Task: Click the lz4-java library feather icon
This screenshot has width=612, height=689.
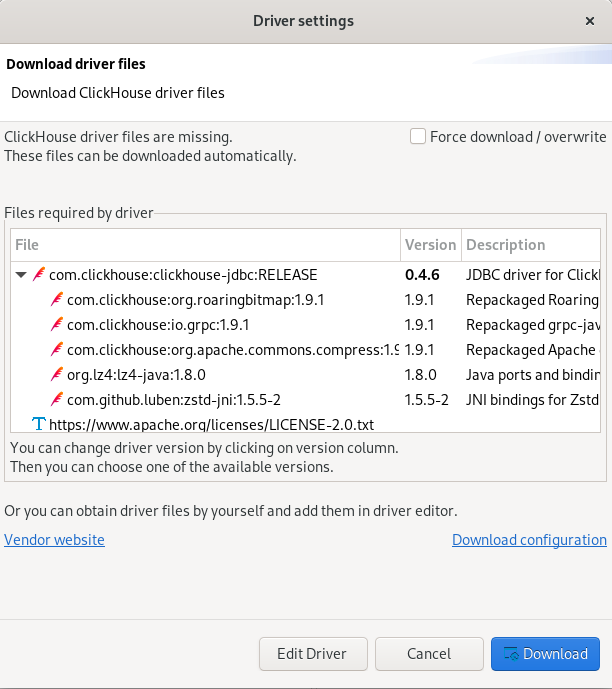Action: coord(57,374)
